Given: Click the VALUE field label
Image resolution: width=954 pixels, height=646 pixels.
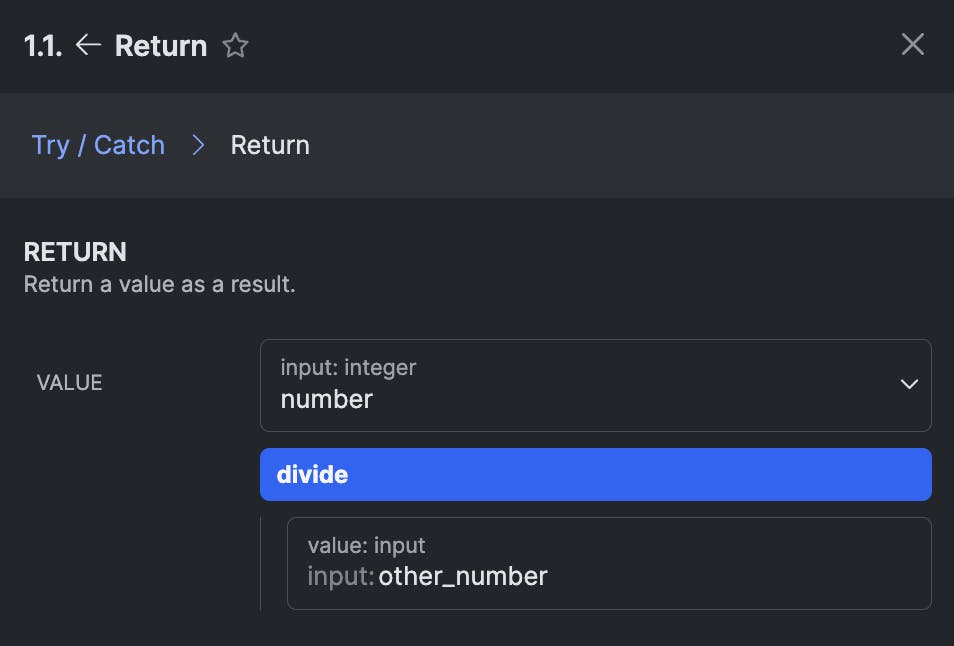Looking at the screenshot, I should [x=69, y=383].
